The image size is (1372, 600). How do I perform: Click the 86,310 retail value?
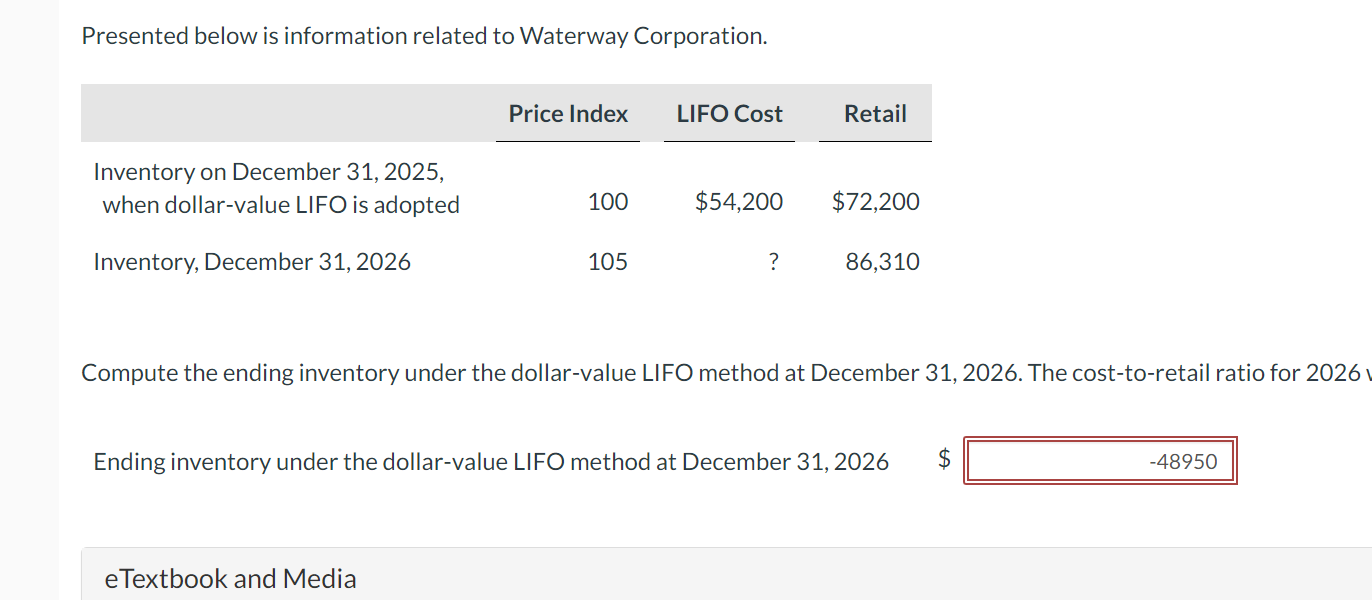(x=882, y=262)
